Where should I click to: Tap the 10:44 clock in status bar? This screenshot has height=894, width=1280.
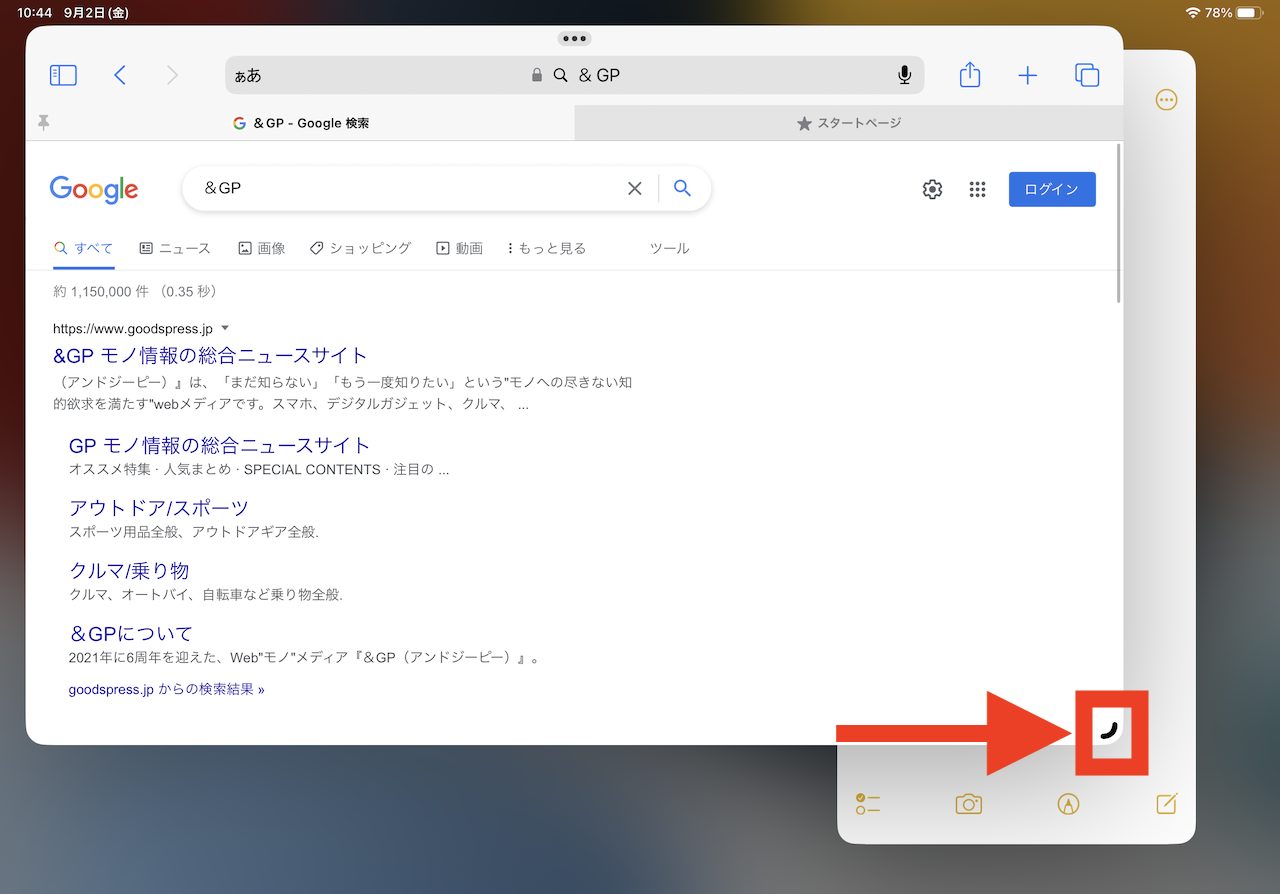[x=34, y=13]
